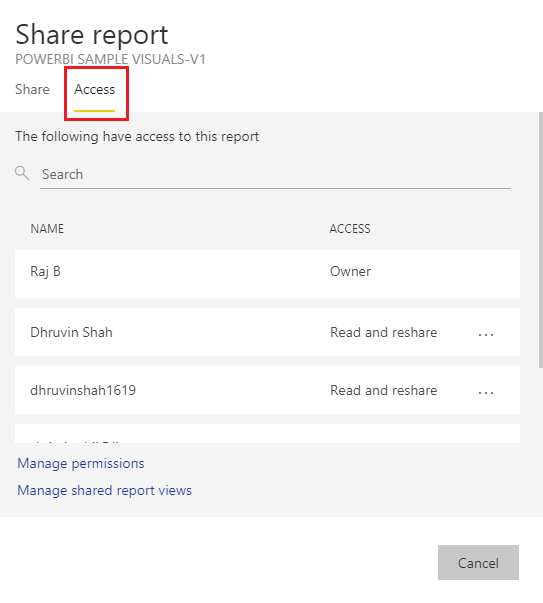Image resolution: width=543 pixels, height=603 pixels.
Task: Select the Access tab
Action: [x=95, y=89]
